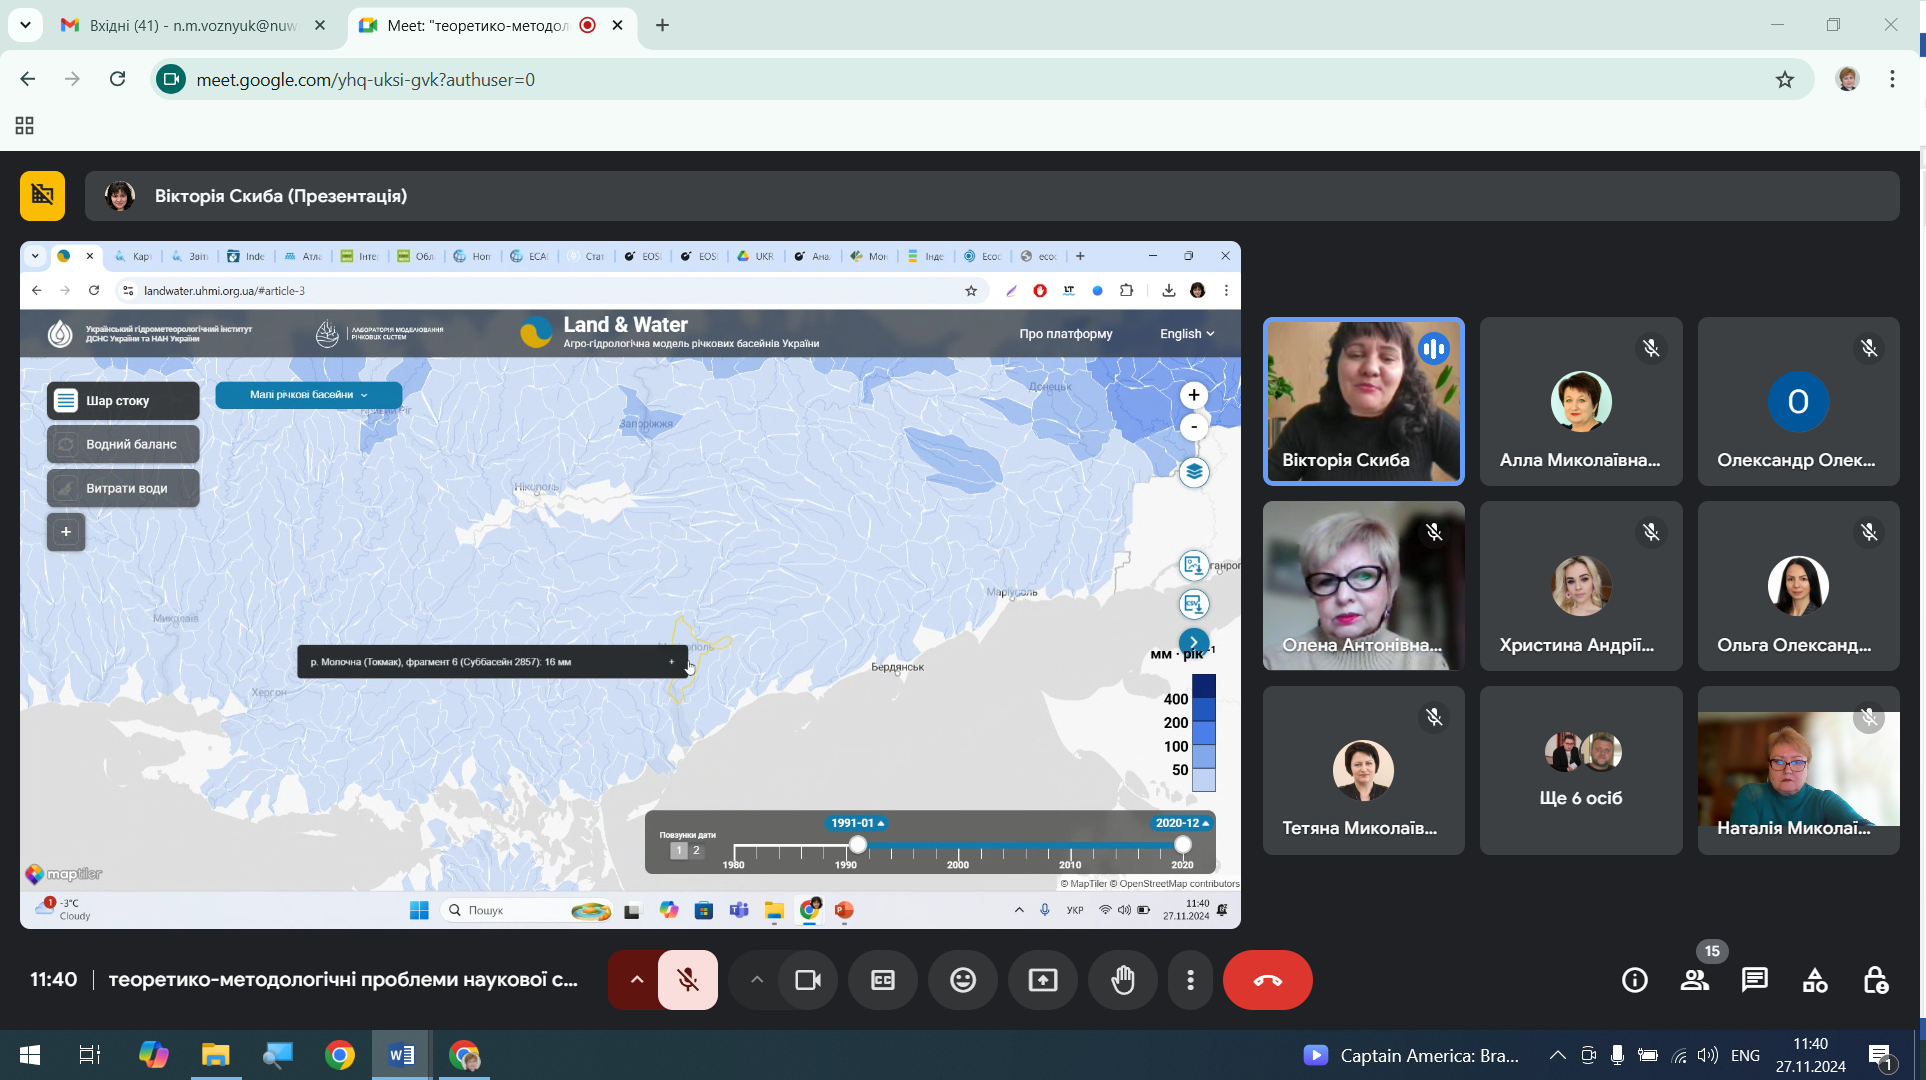The image size is (1926, 1080).
Task: Open host controls lock icon
Action: (x=1875, y=980)
